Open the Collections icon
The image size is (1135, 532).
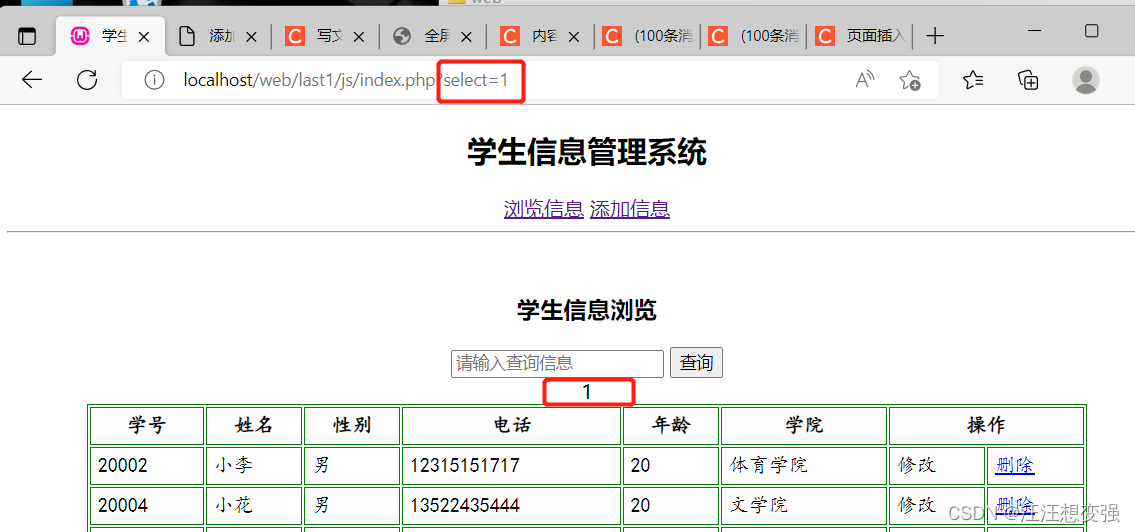(x=1029, y=80)
